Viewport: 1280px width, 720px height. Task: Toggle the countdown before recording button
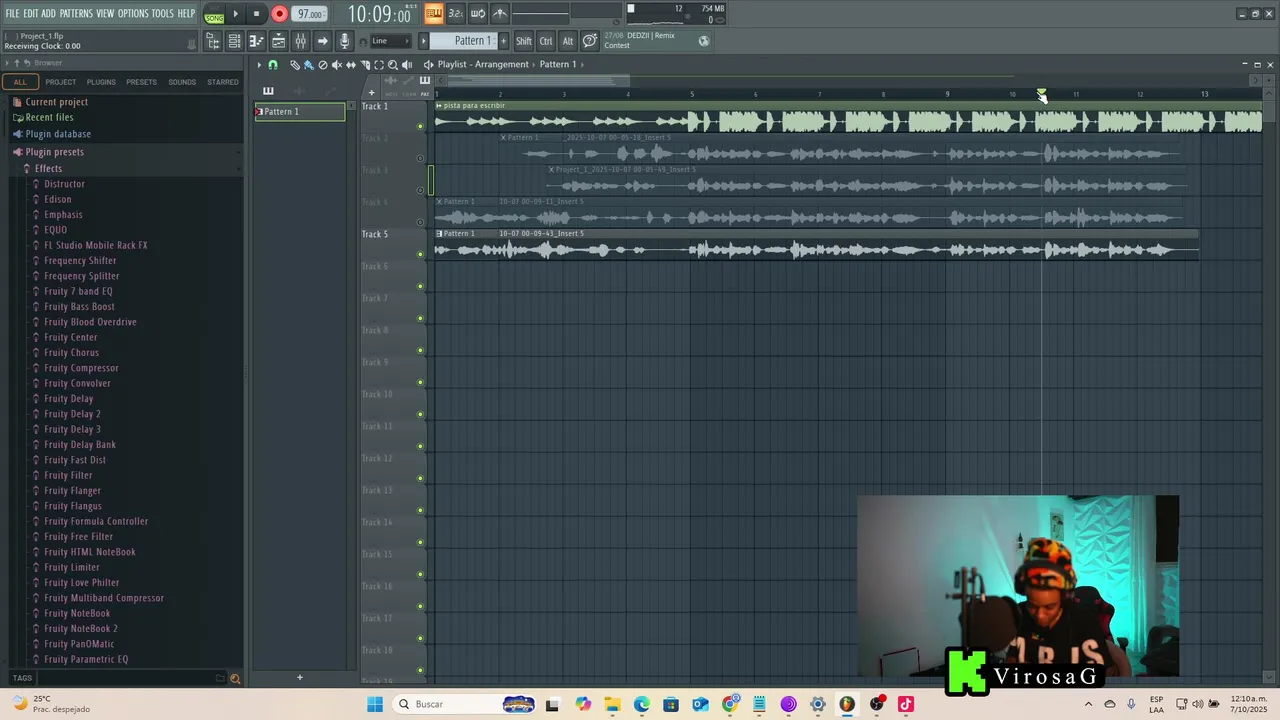(455, 13)
